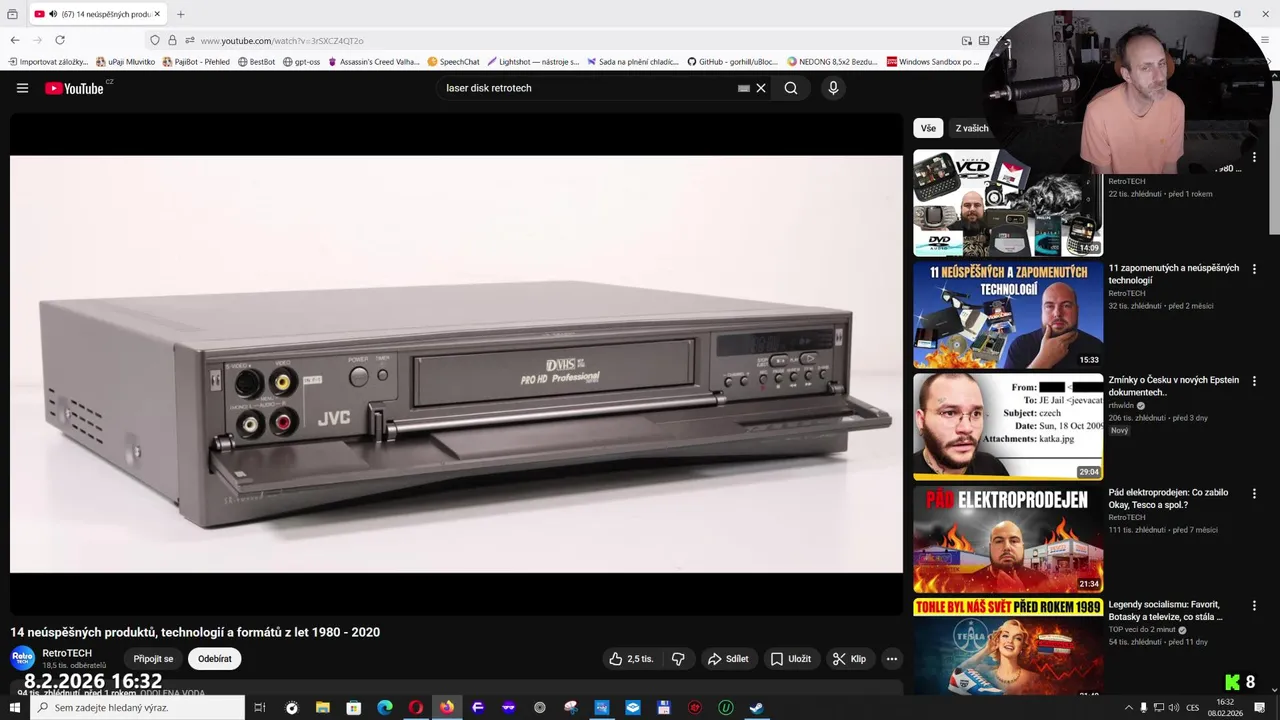Open '11 zapomenutých a neúspěšných technologií' title
Image resolution: width=1280 pixels, height=720 pixels.
(1173, 274)
